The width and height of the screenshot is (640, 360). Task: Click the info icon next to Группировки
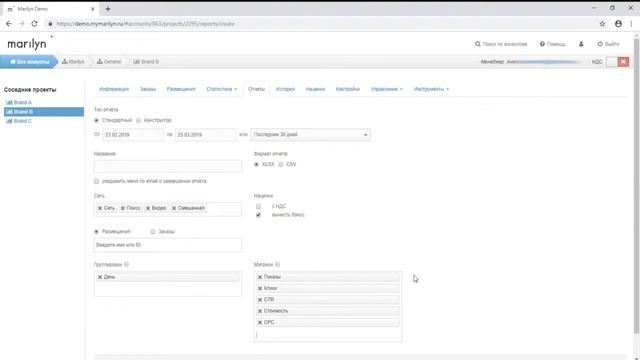tap(127, 264)
